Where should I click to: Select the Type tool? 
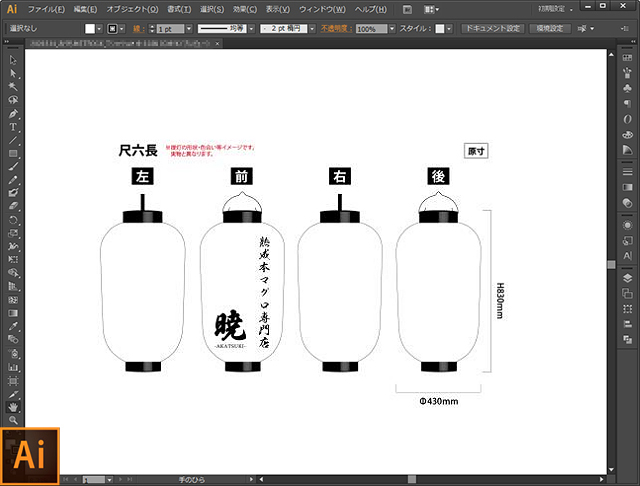(13, 127)
